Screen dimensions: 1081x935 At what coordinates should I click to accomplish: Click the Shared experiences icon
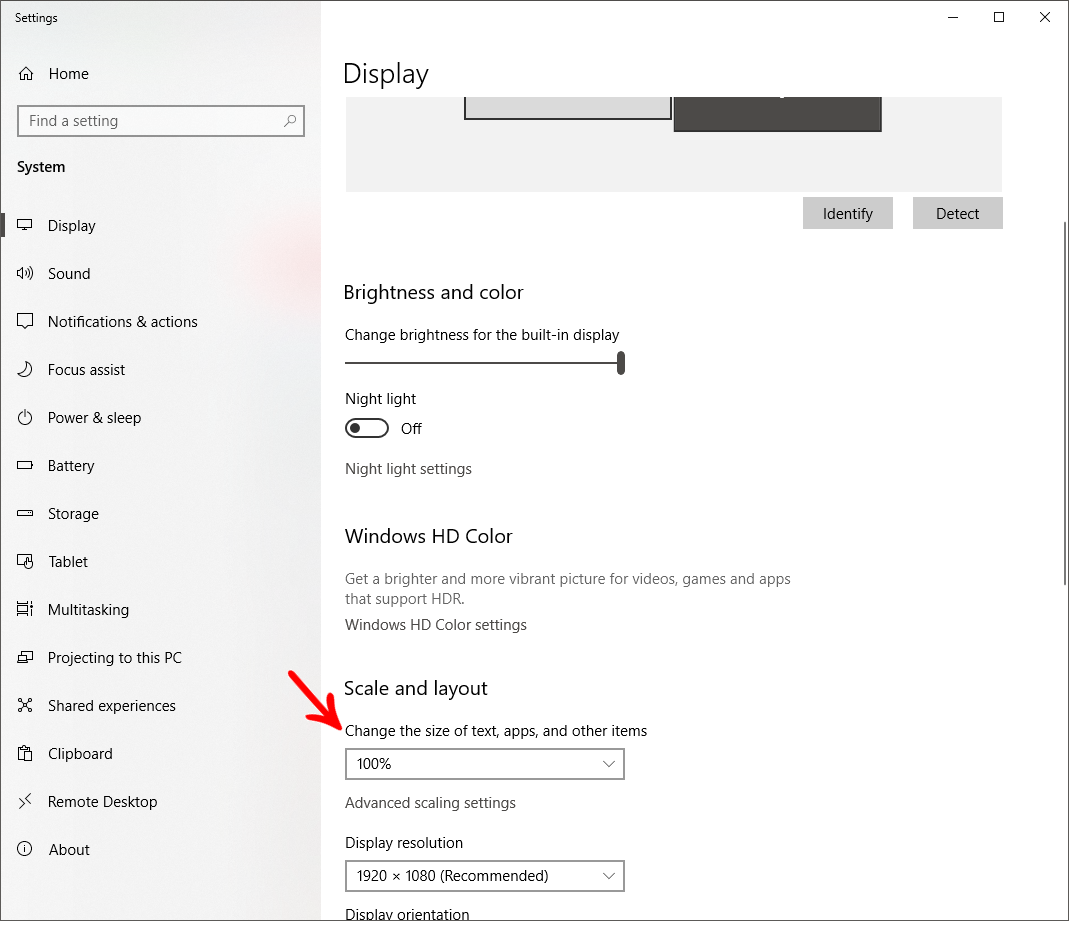pos(25,705)
